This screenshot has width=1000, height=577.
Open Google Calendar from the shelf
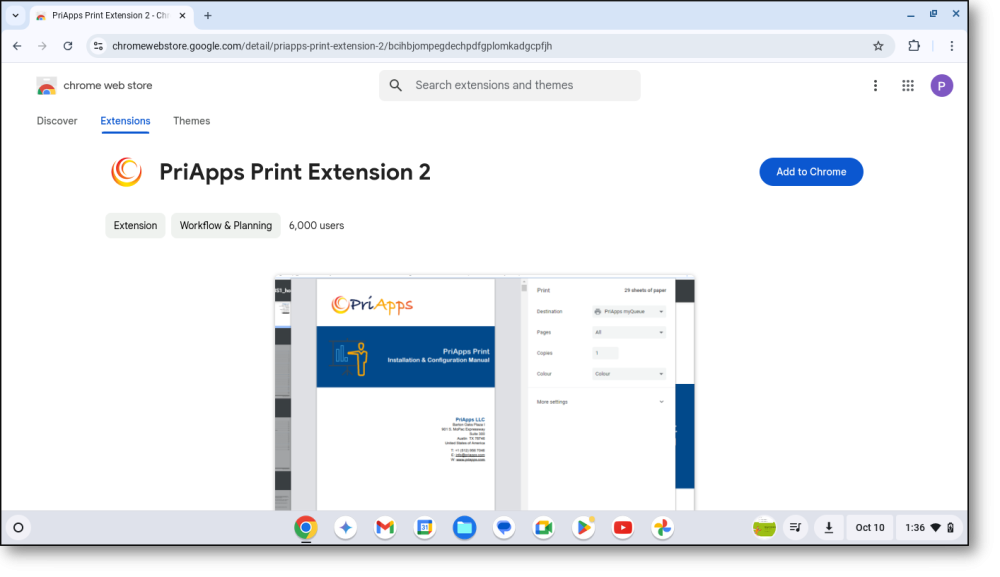tap(424, 527)
